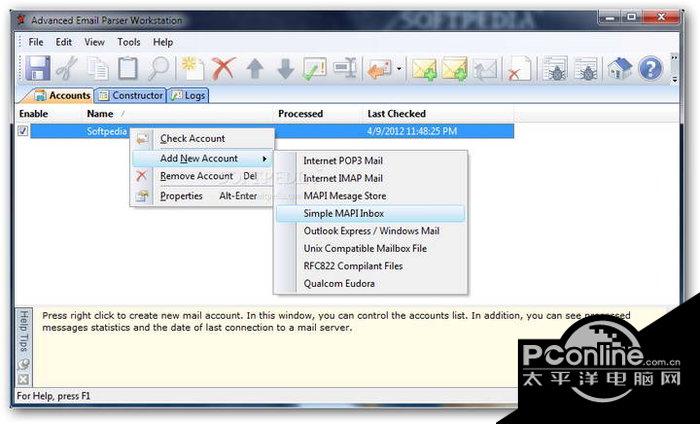Screen dimensions: 700x424
Task: Click the first bug debug icon
Action: tap(555, 69)
